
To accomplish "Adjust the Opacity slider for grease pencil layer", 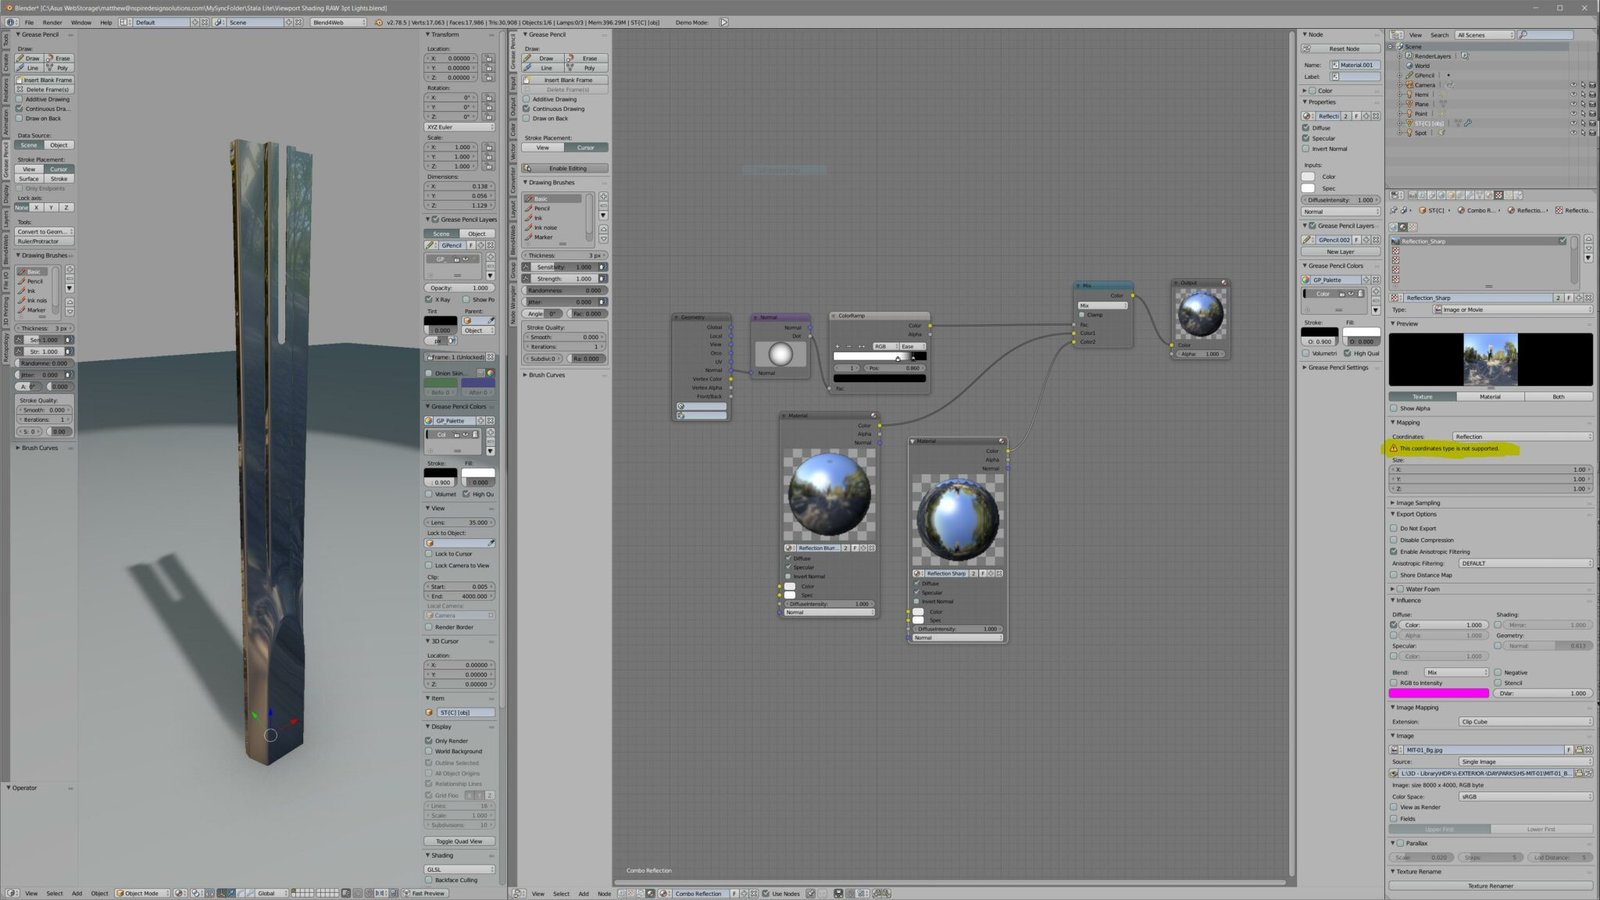I will 460,288.
